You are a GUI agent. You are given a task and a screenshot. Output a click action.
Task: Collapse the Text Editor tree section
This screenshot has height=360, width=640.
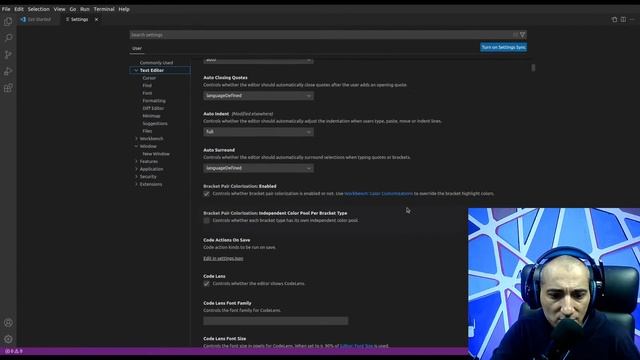(x=136, y=70)
